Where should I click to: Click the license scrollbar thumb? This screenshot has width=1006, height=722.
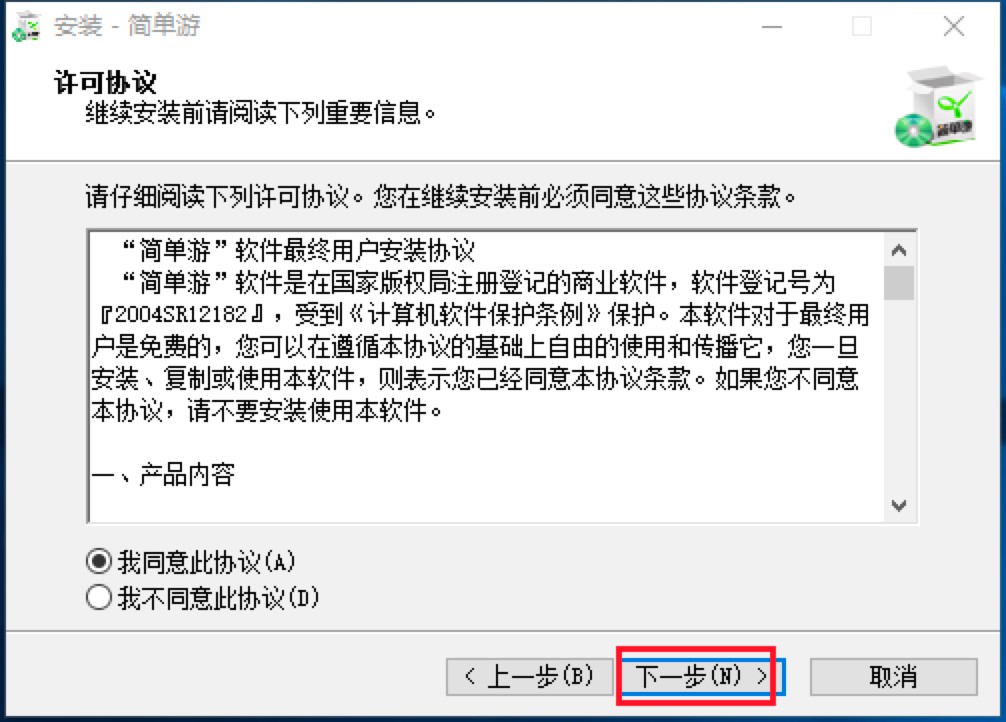[899, 282]
